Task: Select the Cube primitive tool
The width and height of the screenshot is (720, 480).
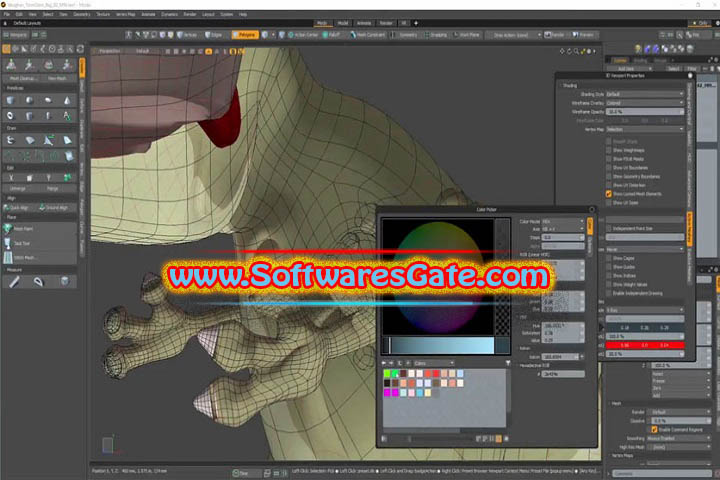Action: (x=11, y=100)
